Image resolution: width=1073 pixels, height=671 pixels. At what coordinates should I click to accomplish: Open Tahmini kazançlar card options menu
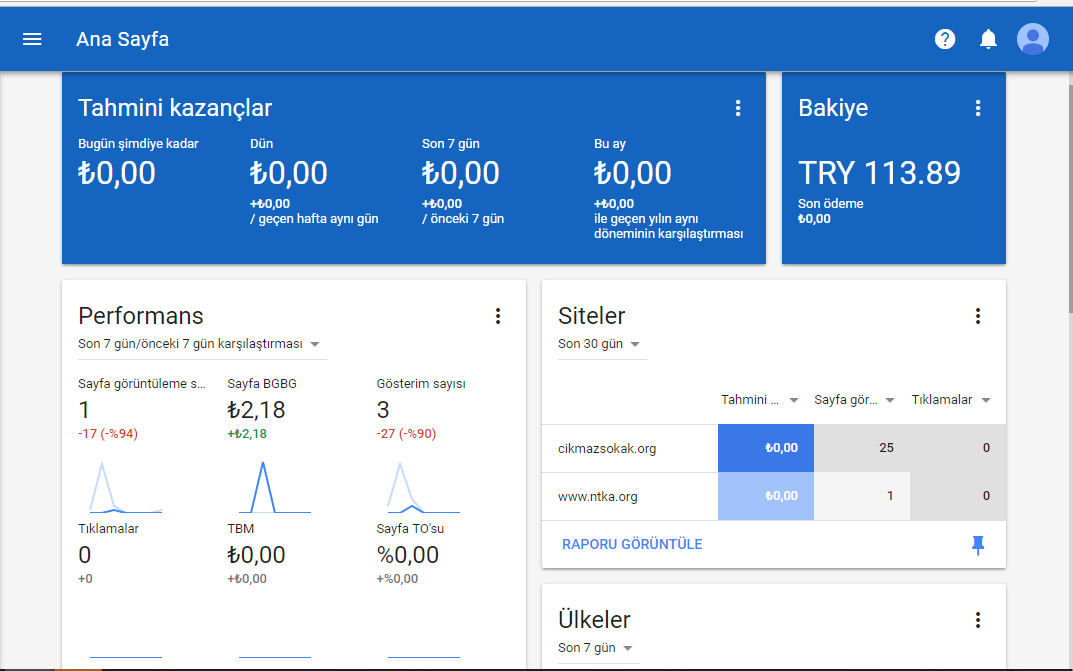coord(738,108)
